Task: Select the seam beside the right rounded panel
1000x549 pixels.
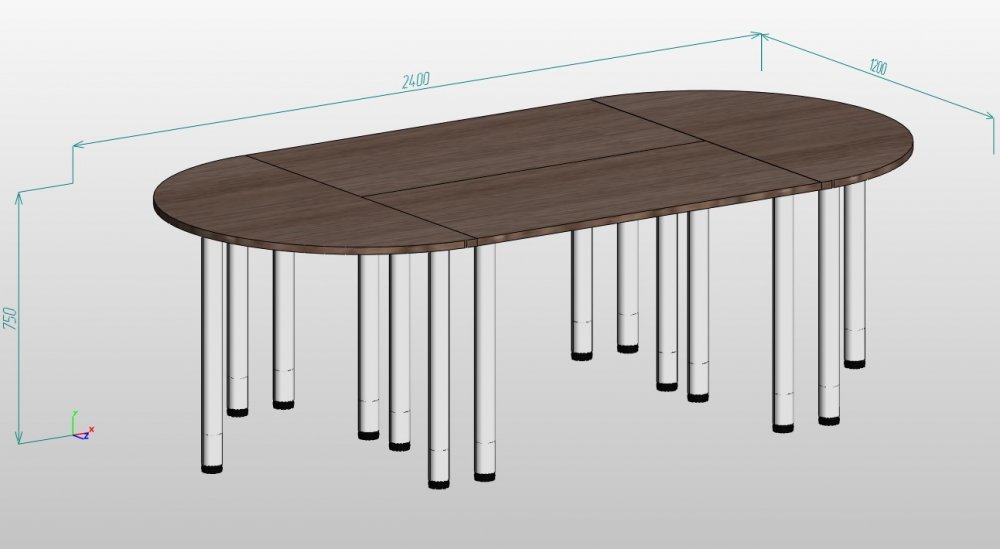Action: [710, 140]
